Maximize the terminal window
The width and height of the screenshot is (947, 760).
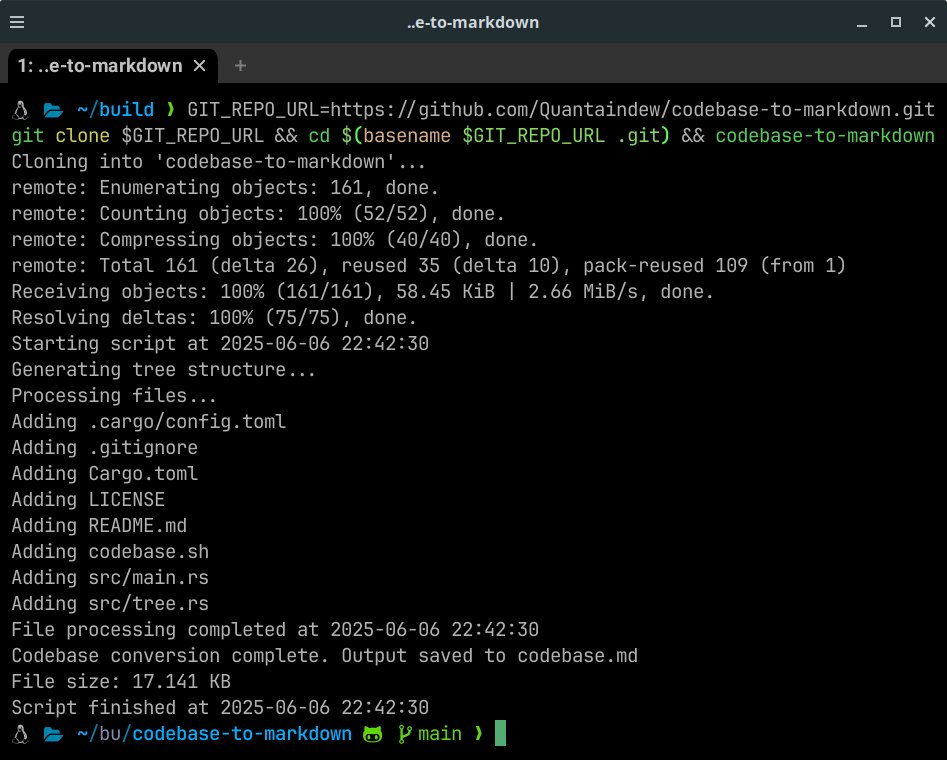[896, 22]
